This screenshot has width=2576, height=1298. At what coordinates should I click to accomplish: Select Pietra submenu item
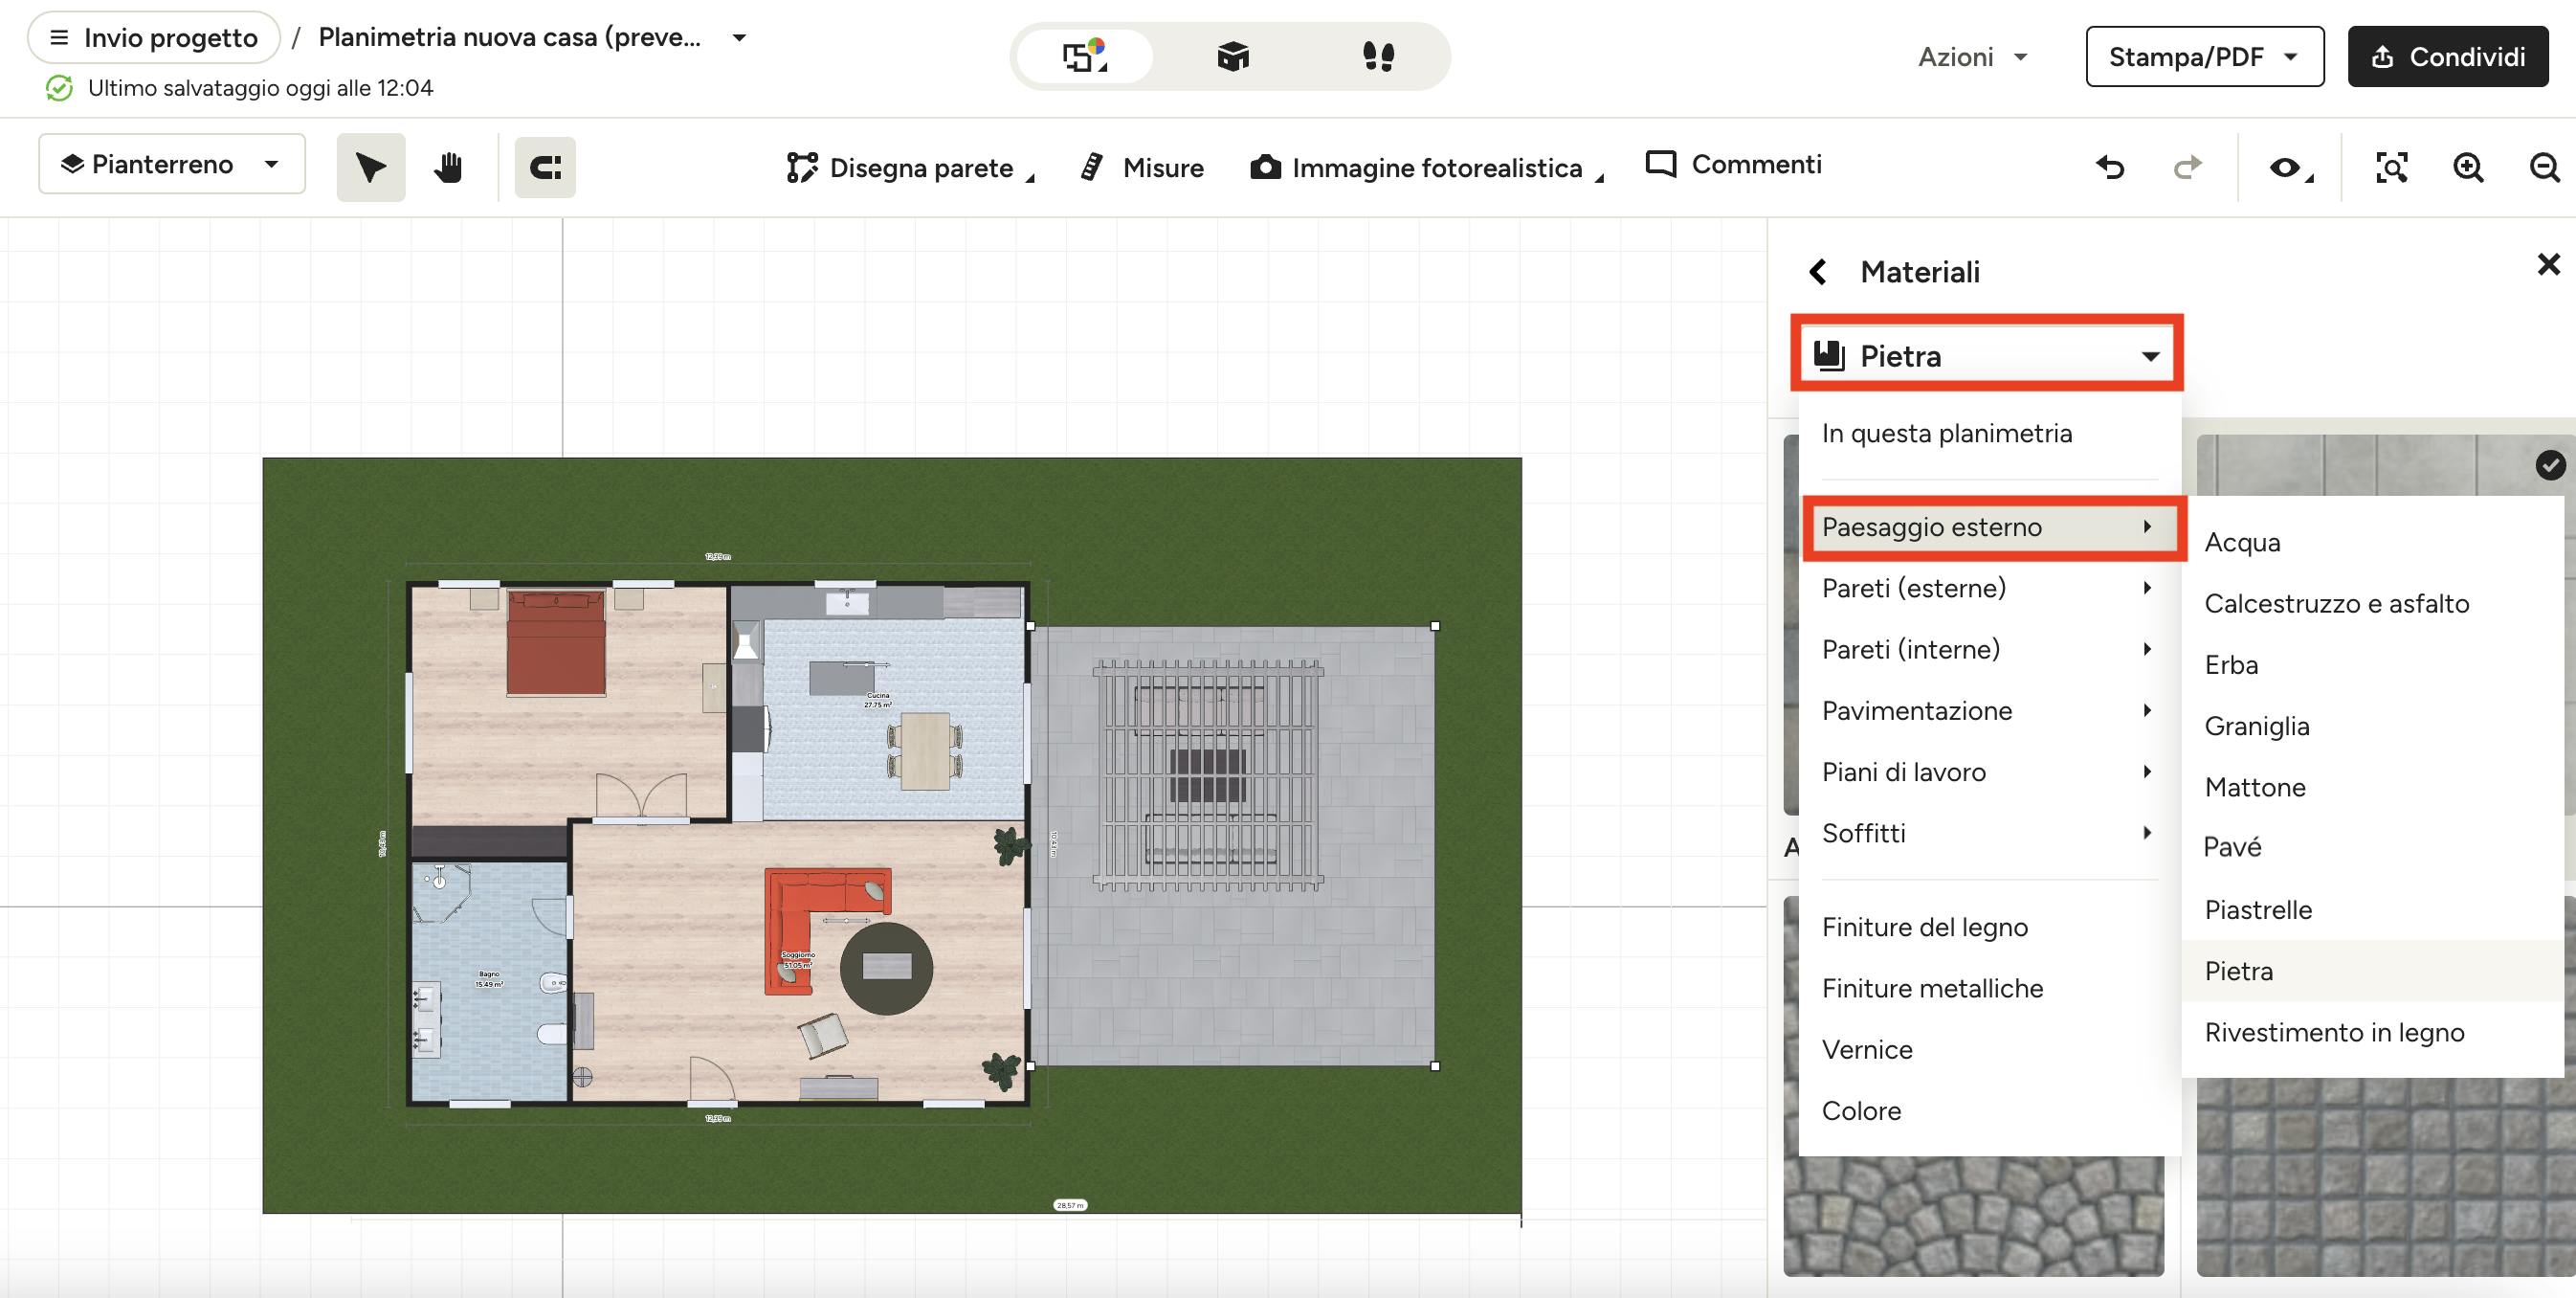(x=2372, y=971)
